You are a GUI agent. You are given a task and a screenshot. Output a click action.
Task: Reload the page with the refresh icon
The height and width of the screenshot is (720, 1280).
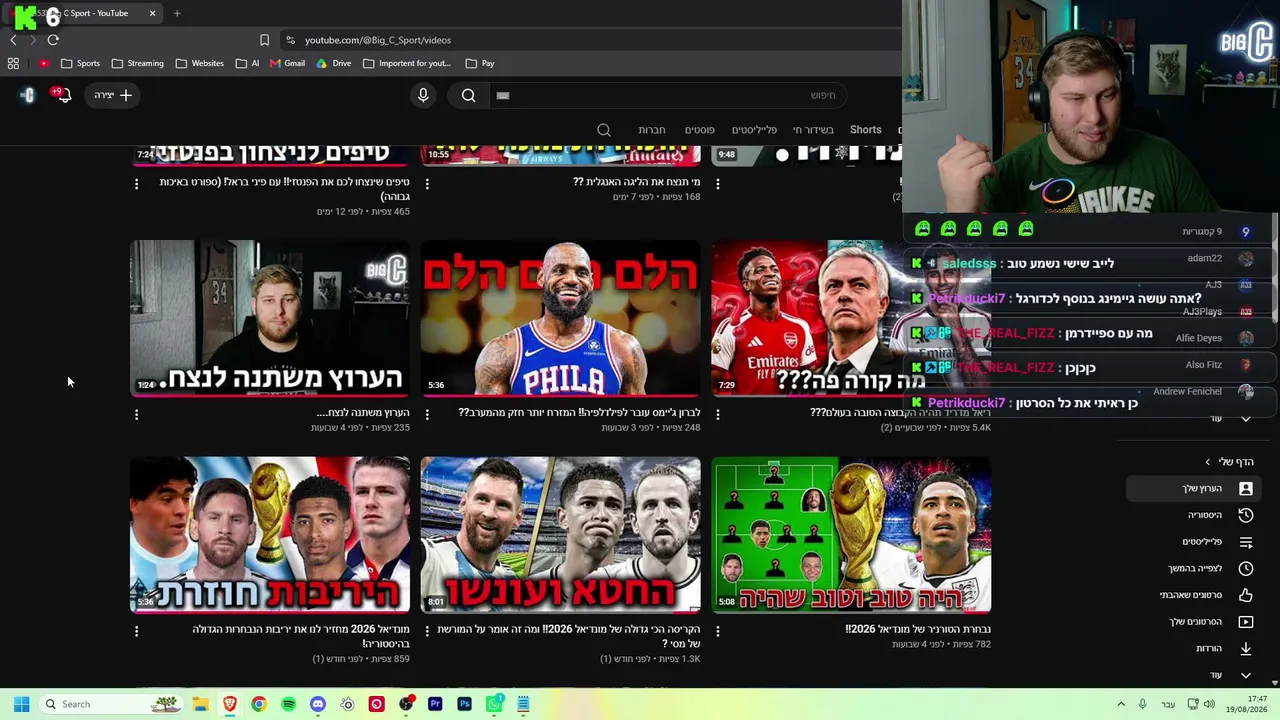pos(53,40)
